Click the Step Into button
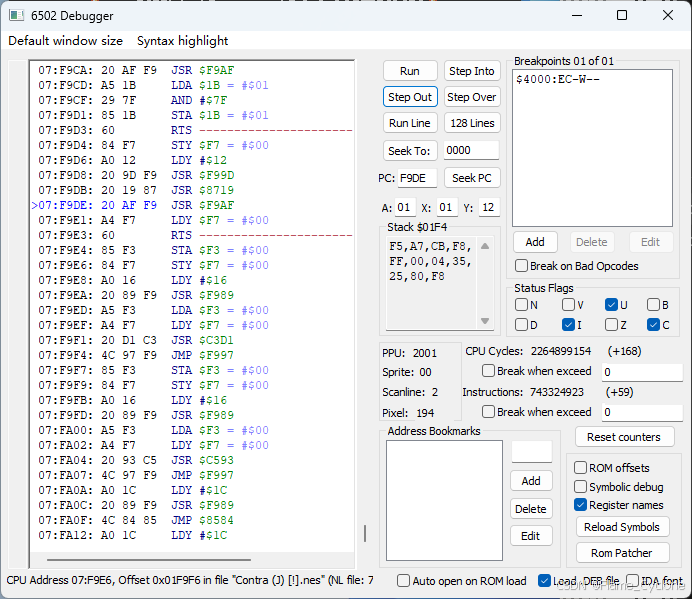 472,71
